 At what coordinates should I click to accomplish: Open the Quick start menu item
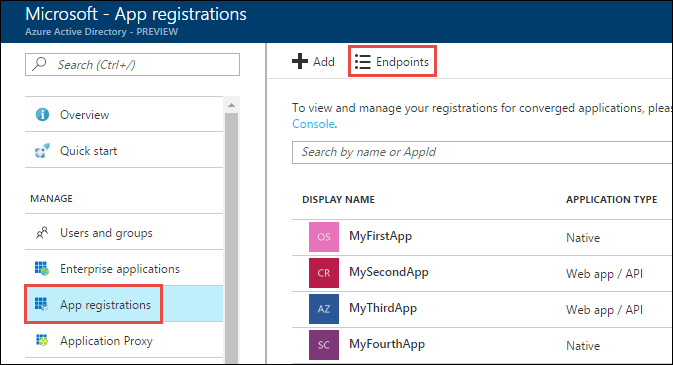point(124,151)
